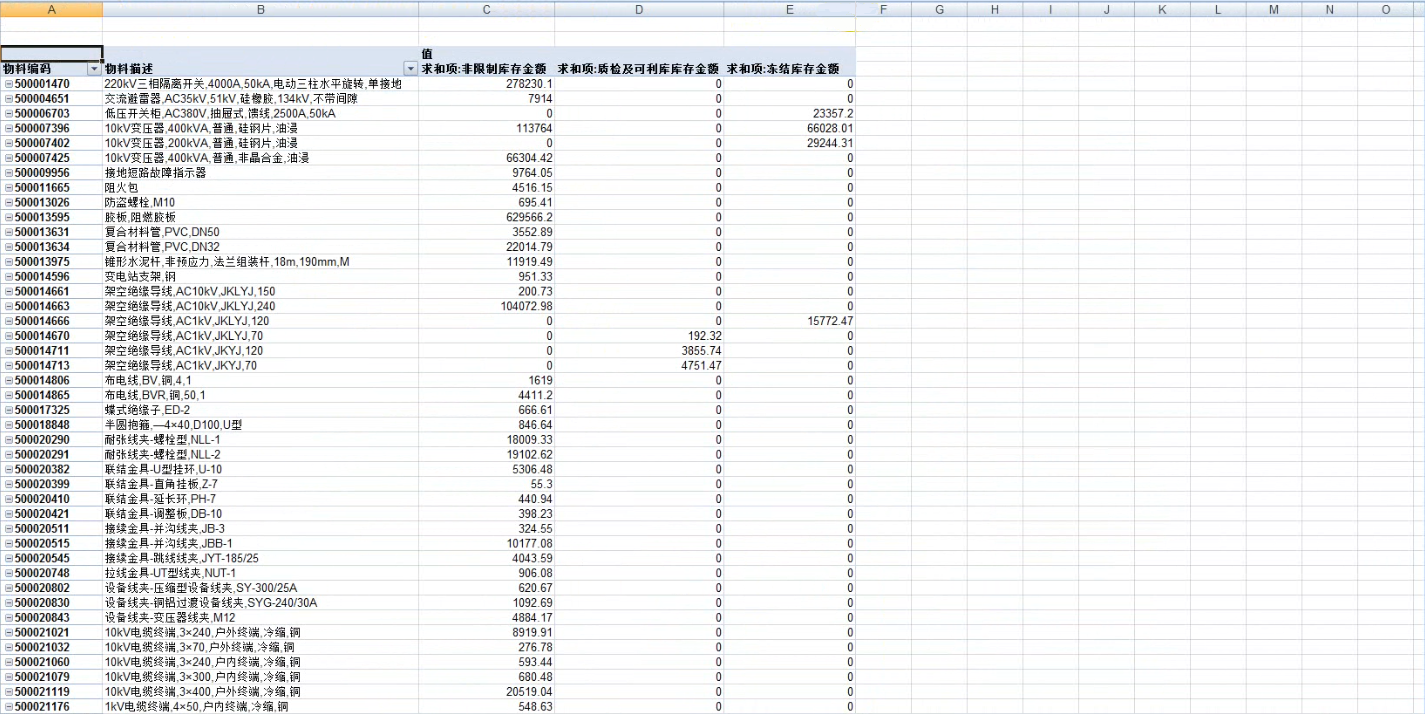Viewport: 1425px width, 714px height.
Task: Select column C header
Action: (486, 9)
